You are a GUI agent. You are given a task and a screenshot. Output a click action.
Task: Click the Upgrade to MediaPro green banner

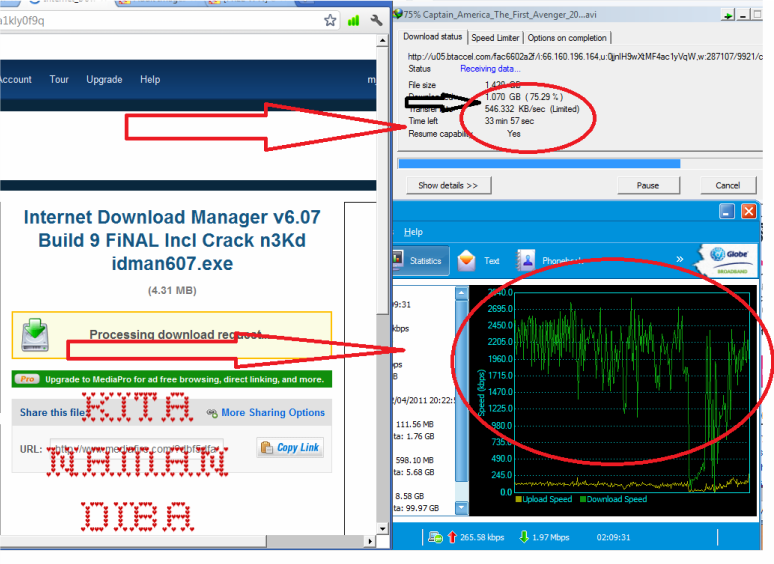(x=172, y=379)
